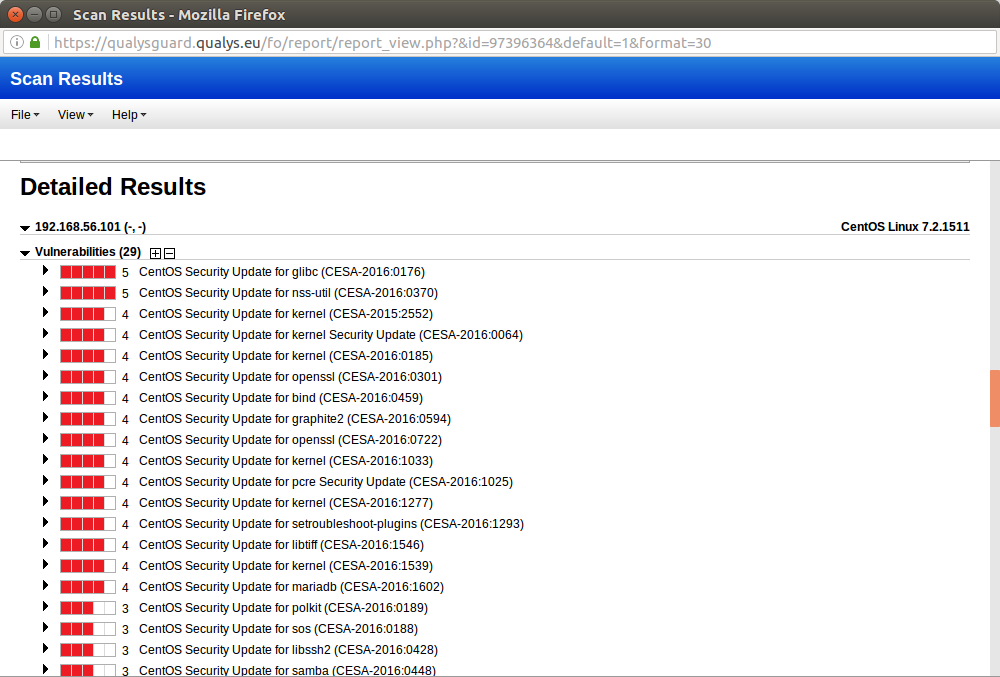This screenshot has height=677, width=1000.
Task: Expand all vulnerabilities with plus icon
Action: pos(156,253)
